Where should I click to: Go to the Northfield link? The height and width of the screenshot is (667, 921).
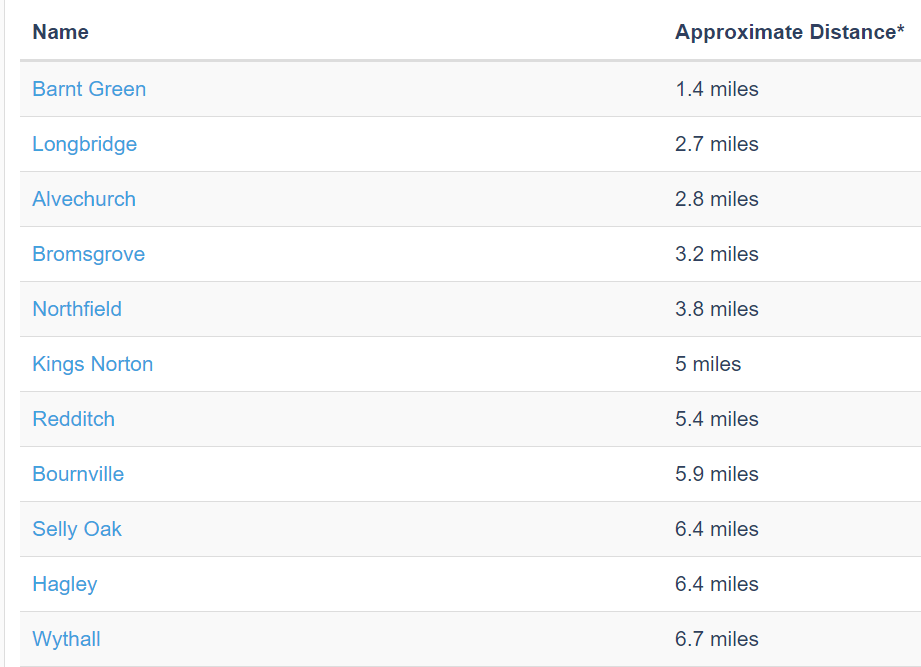[77, 309]
